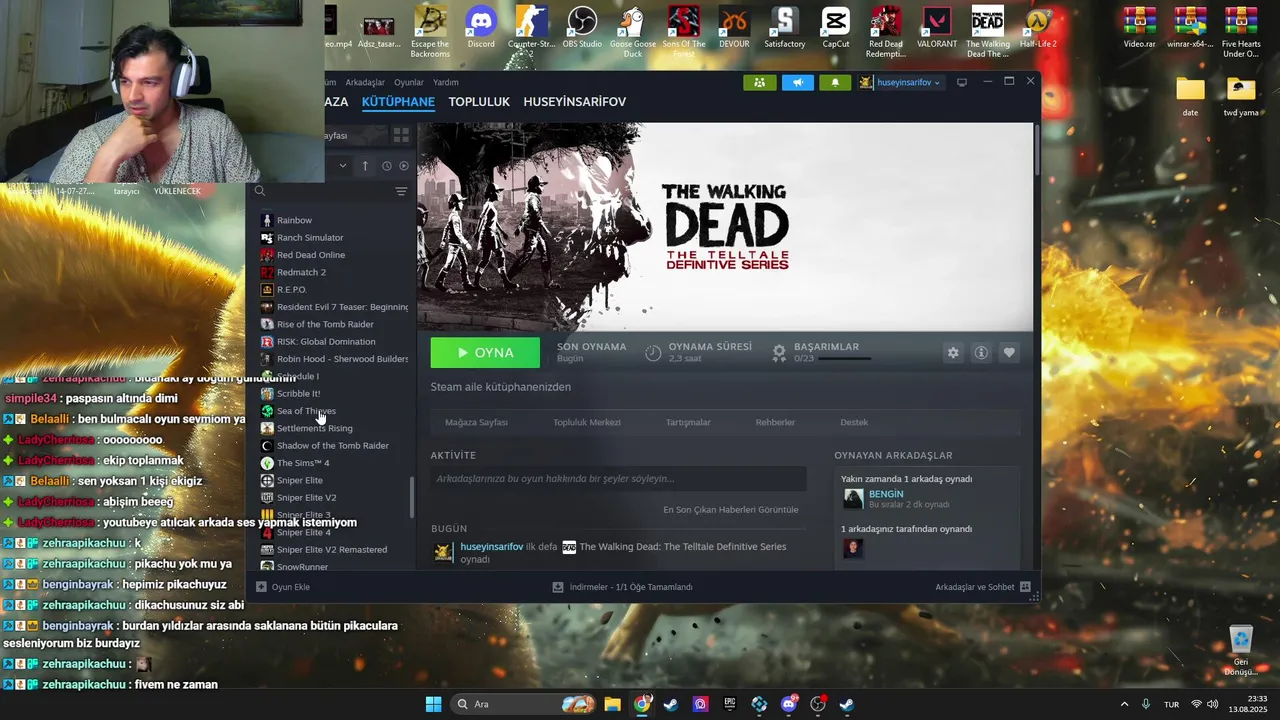Open Chrome from taskbar
The height and width of the screenshot is (720, 1280).
pos(642,704)
